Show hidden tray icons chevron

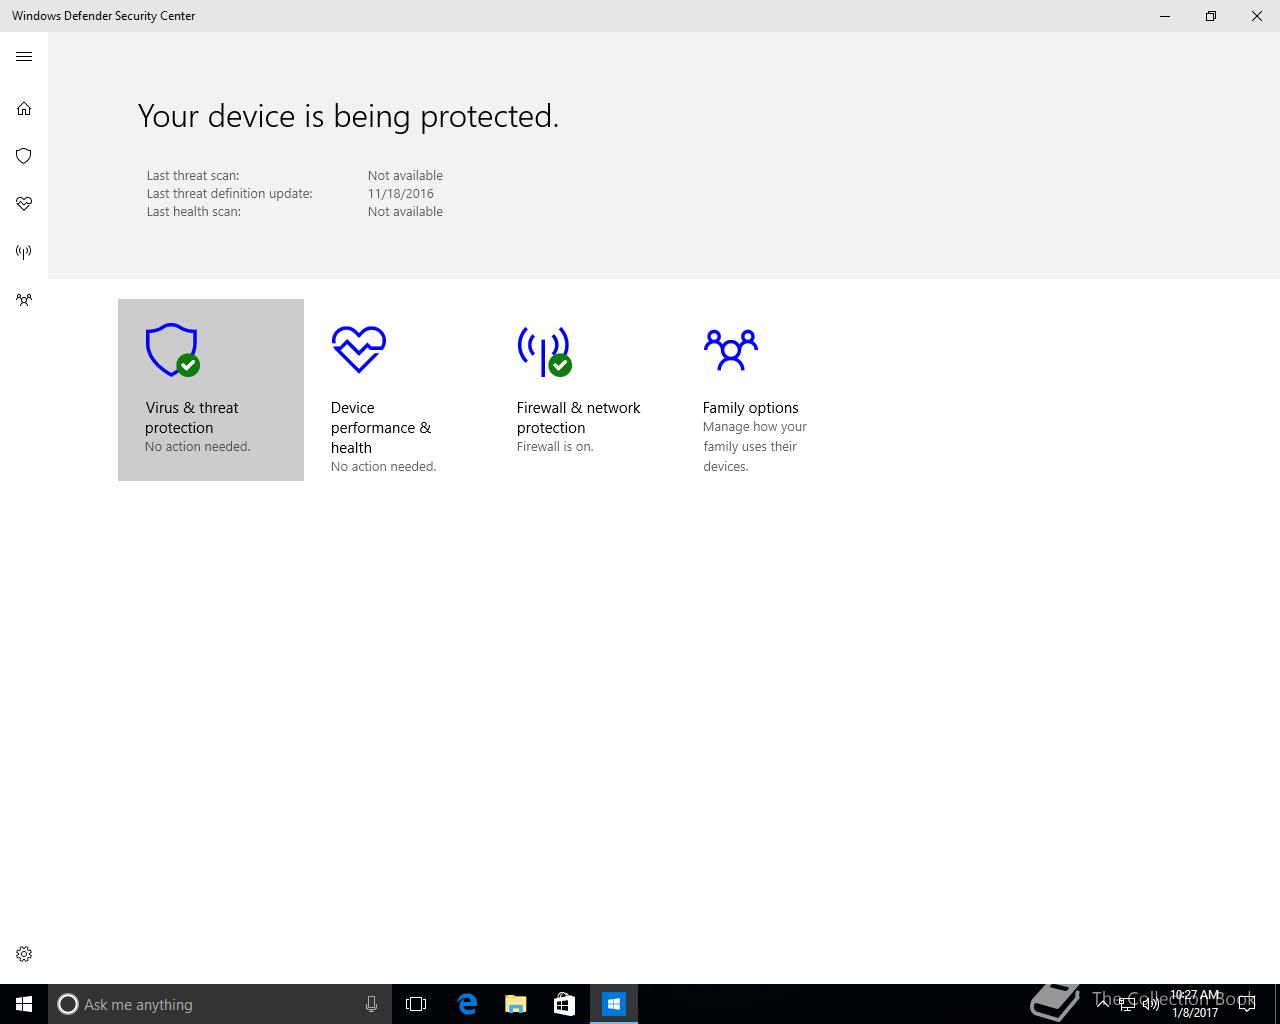coord(1103,1004)
